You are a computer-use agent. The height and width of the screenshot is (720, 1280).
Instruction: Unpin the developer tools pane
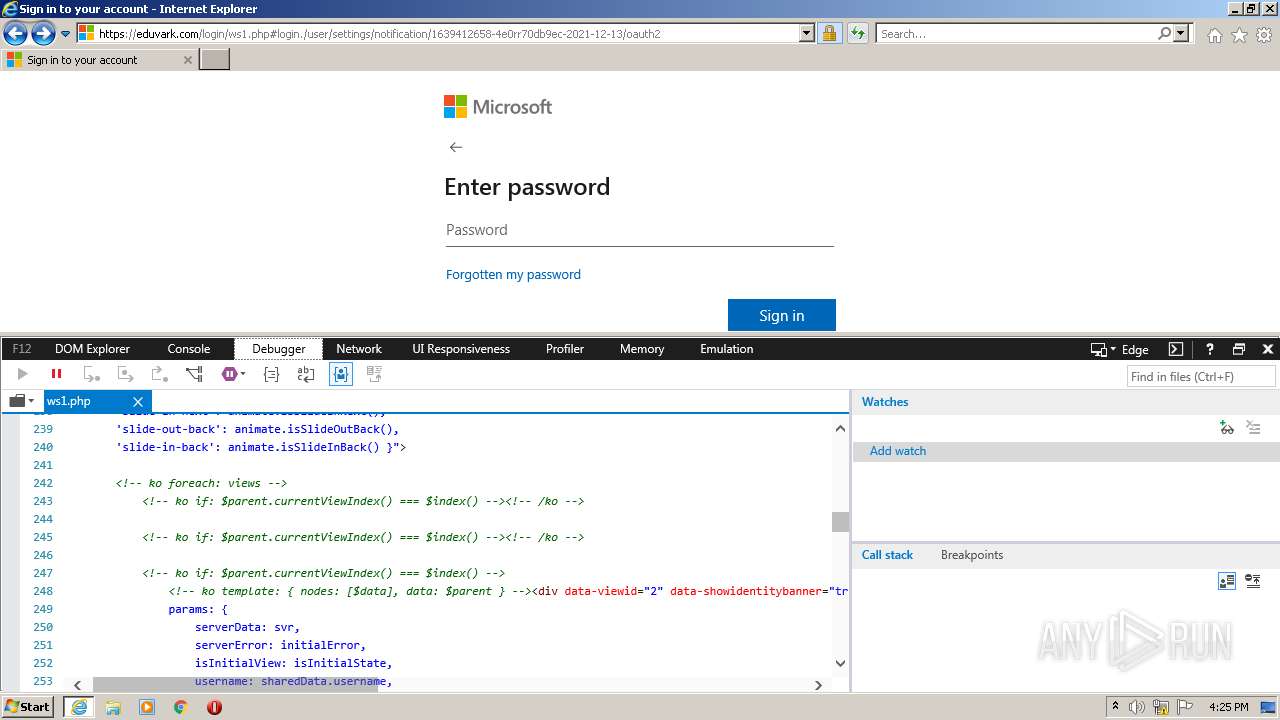pyautogui.click(x=1239, y=349)
